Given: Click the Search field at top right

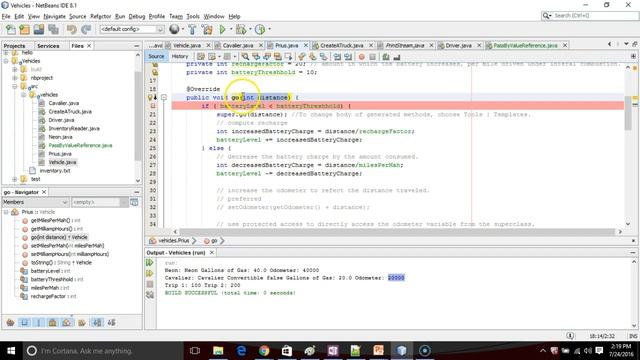Looking at the screenshot, I should click(x=589, y=16).
